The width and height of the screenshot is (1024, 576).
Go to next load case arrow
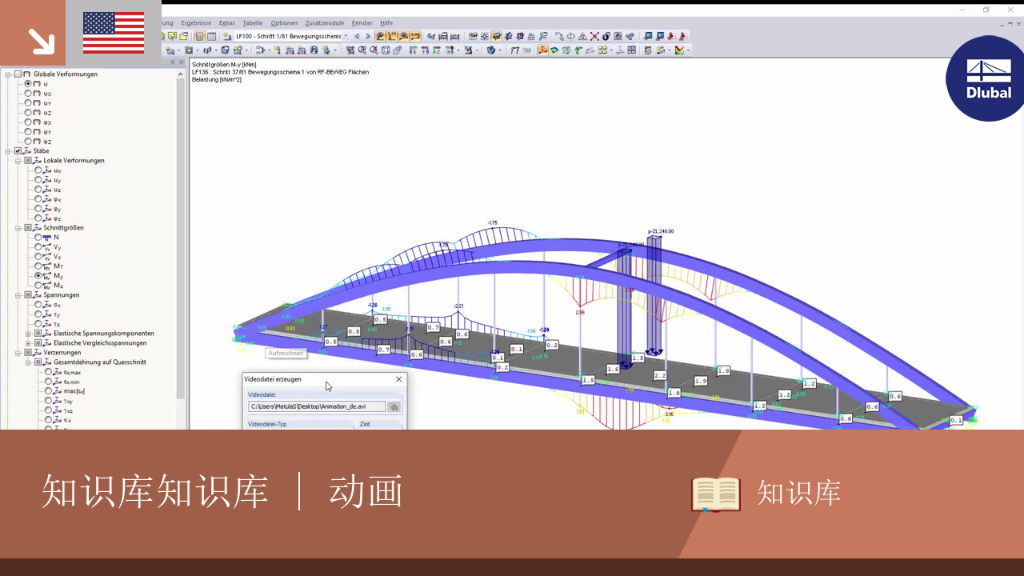point(368,37)
